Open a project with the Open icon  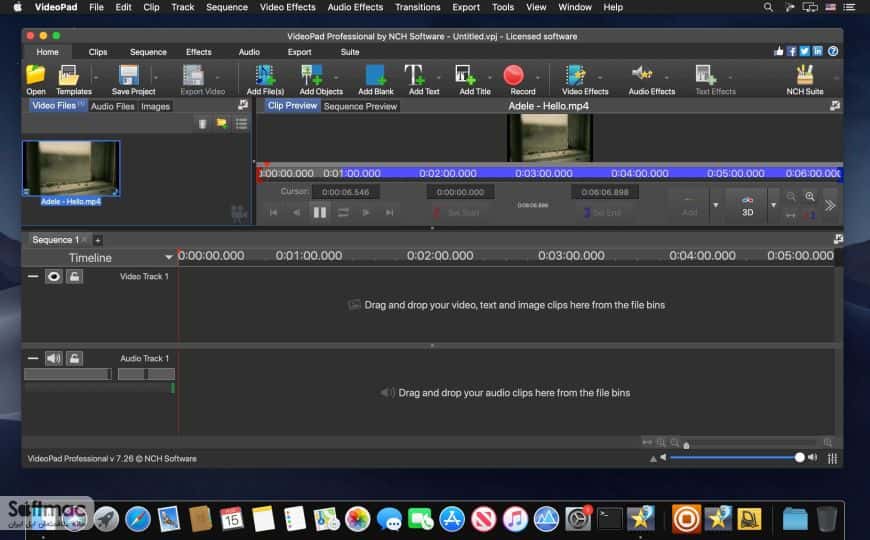[x=36, y=79]
